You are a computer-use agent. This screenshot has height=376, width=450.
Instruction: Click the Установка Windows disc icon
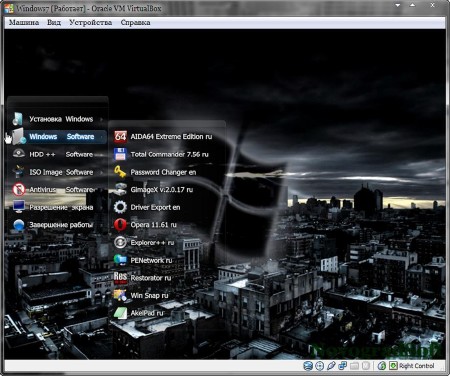click(x=18, y=119)
